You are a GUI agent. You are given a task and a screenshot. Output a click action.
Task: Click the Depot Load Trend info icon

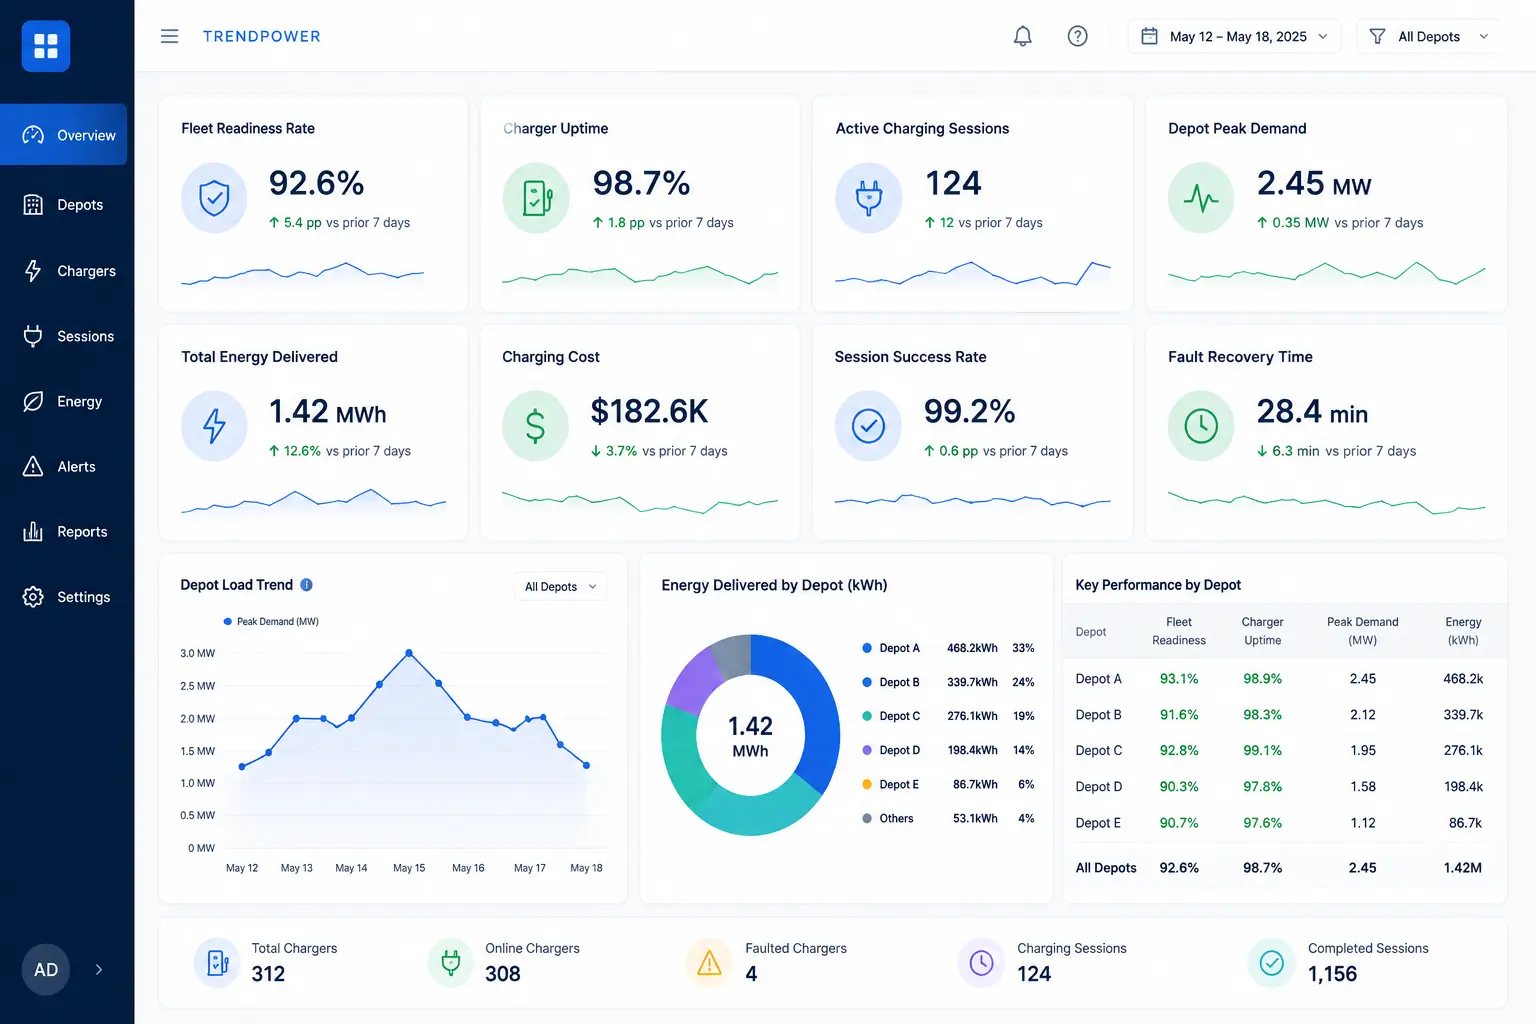pyautogui.click(x=307, y=585)
